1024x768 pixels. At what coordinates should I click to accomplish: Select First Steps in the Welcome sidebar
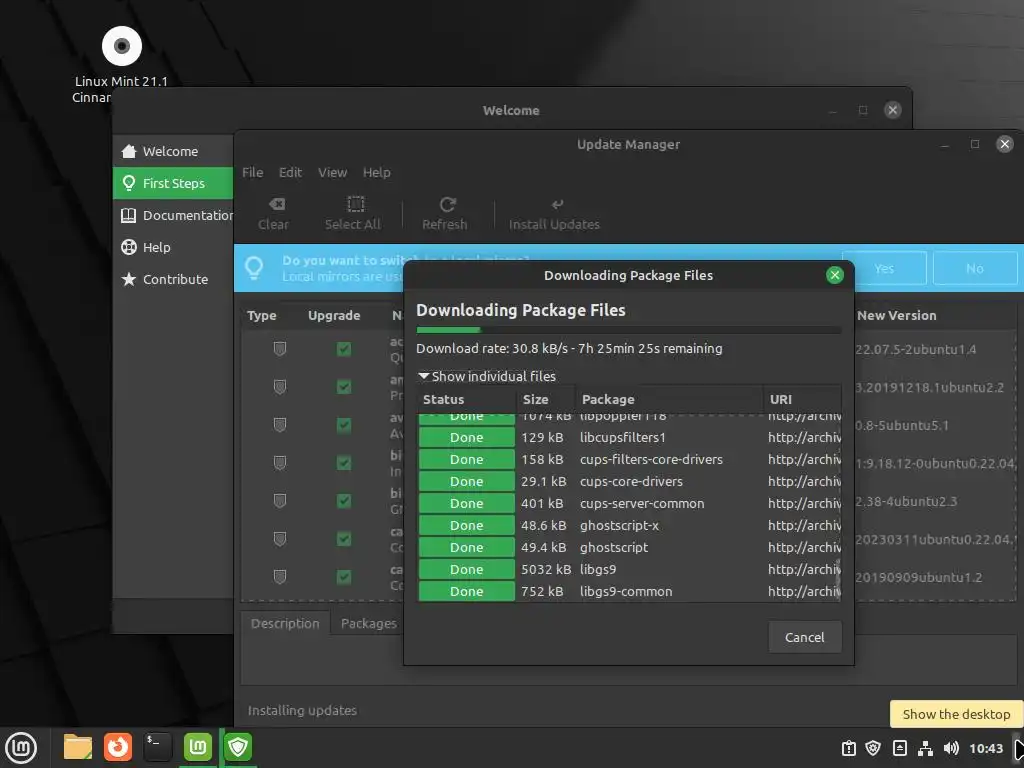coord(172,183)
